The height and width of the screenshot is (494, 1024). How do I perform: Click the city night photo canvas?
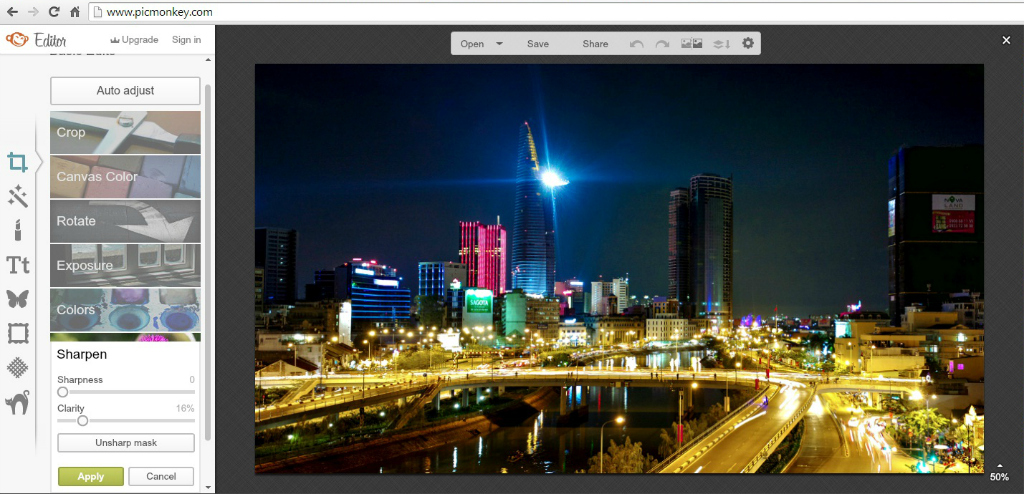click(619, 269)
